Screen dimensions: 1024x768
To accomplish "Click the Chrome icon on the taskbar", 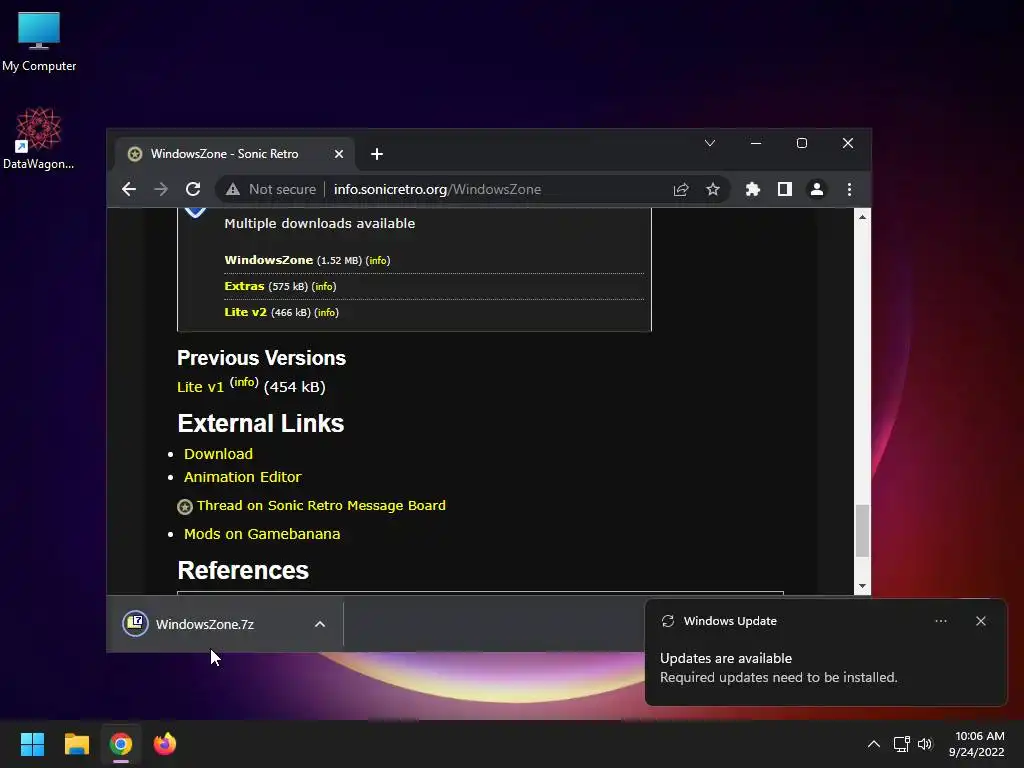I will coord(121,744).
